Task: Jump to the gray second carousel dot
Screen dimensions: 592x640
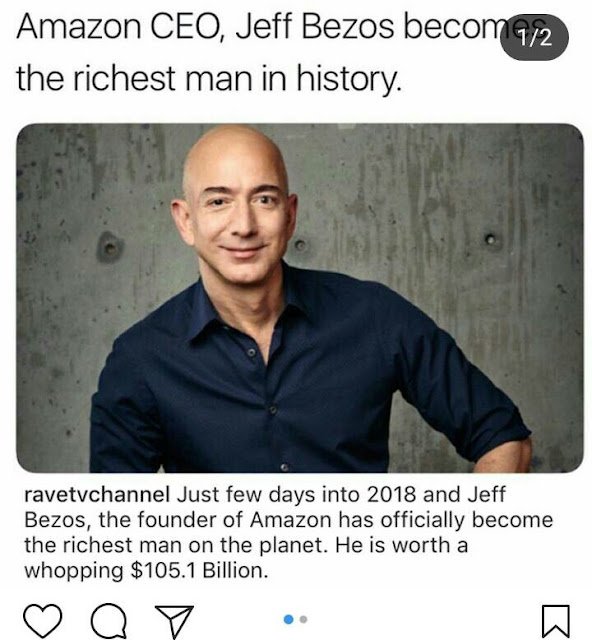Action: point(303,619)
